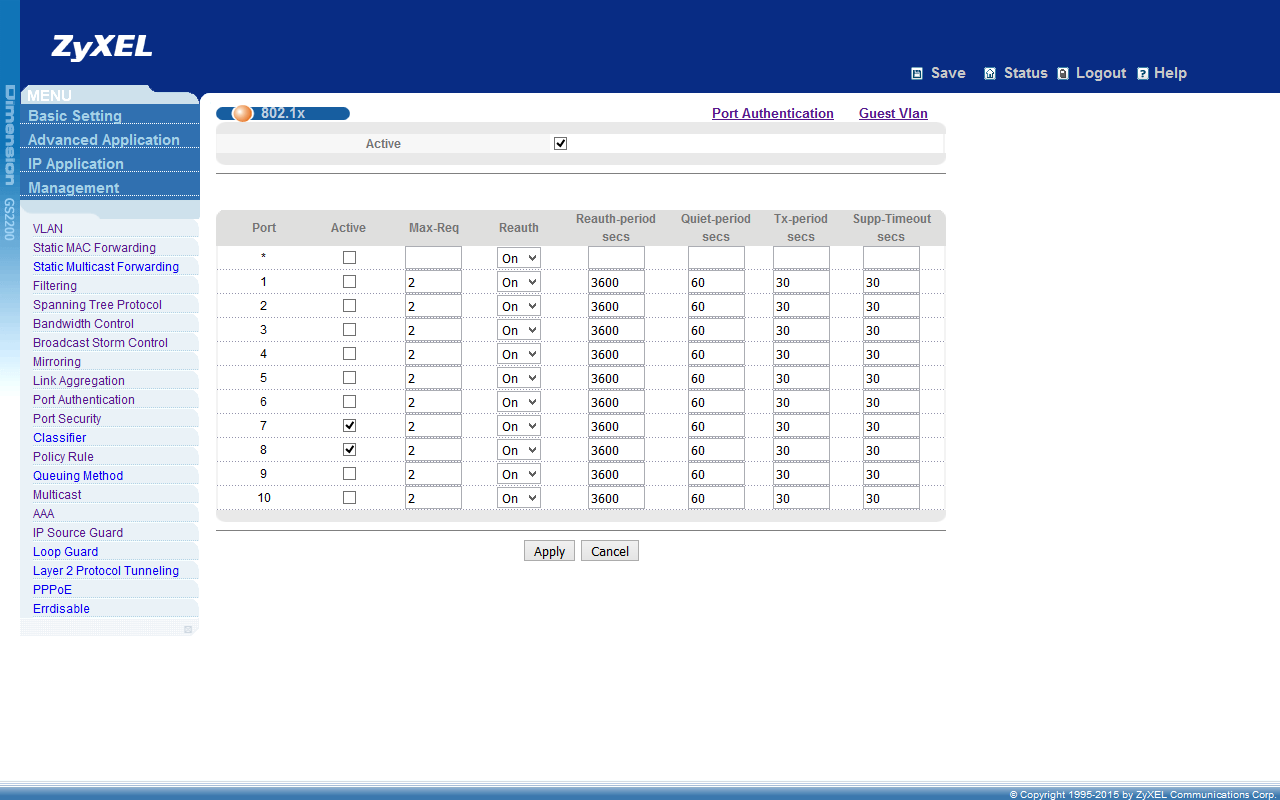
Task: Open Errdisable settings
Action: click(61, 609)
